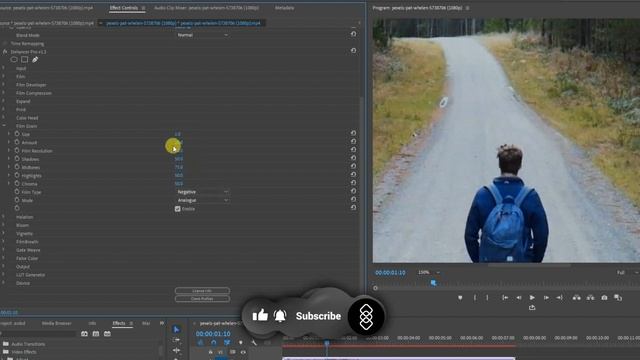Toggle animation stopwatch for Highlights
Image resolution: width=640 pixels, height=360 pixels.
(17, 175)
